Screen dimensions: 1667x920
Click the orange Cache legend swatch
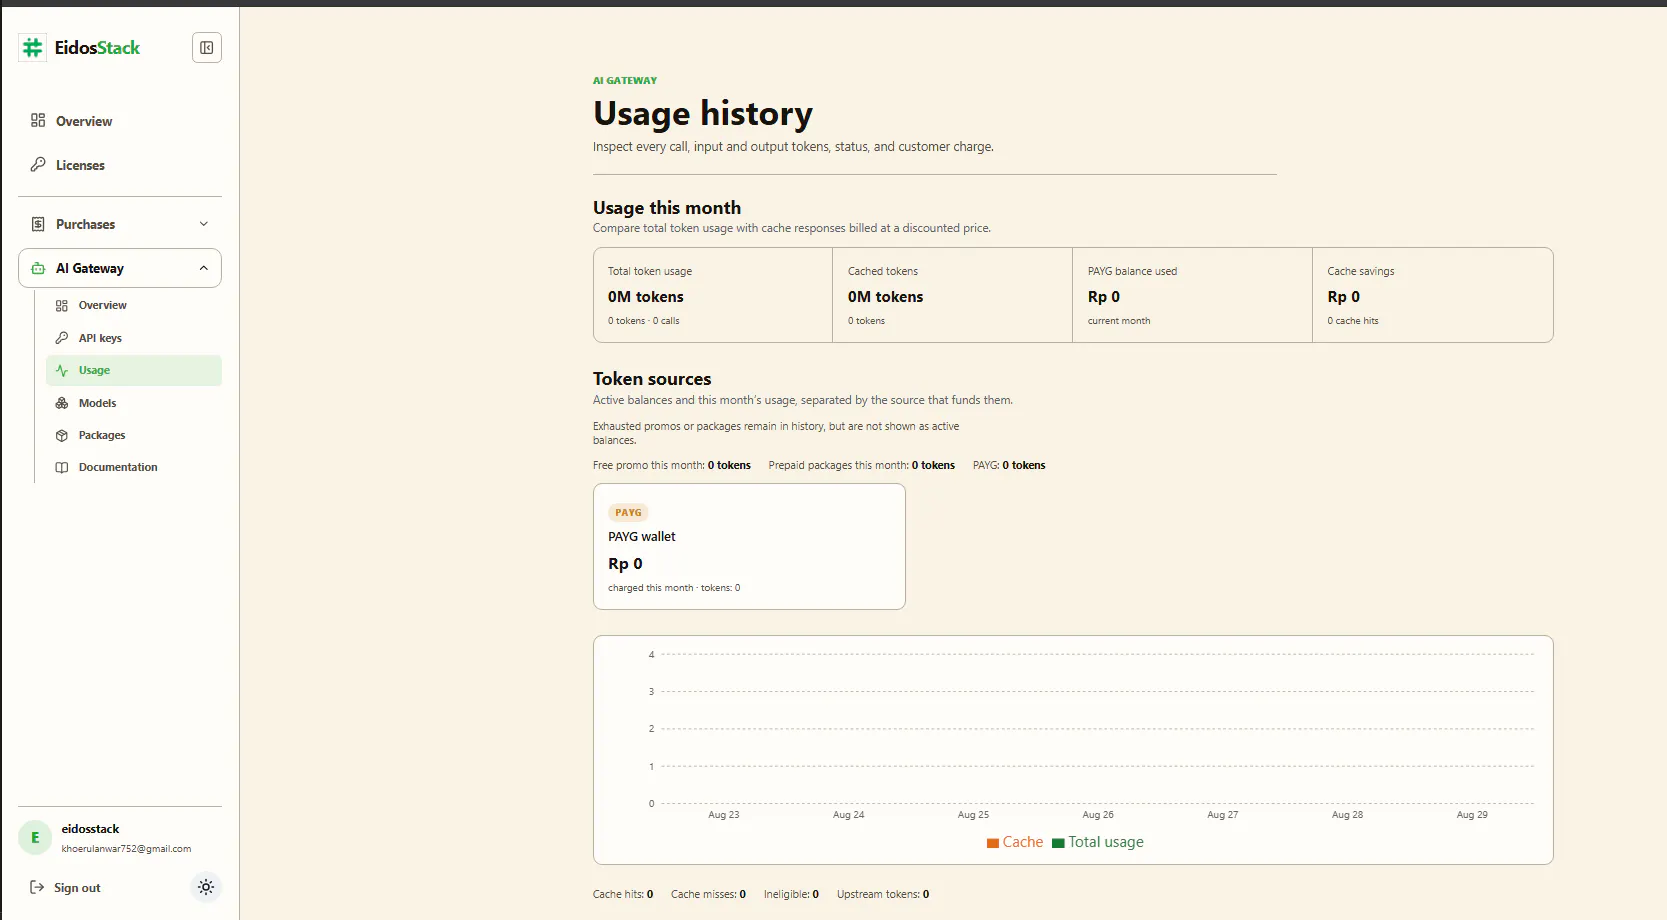pyautogui.click(x=993, y=843)
